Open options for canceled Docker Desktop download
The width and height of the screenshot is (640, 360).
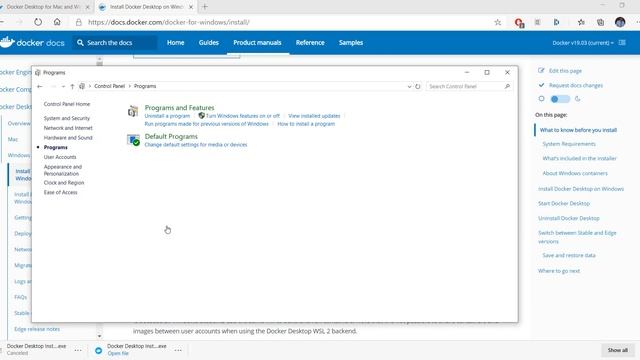coord(78,350)
